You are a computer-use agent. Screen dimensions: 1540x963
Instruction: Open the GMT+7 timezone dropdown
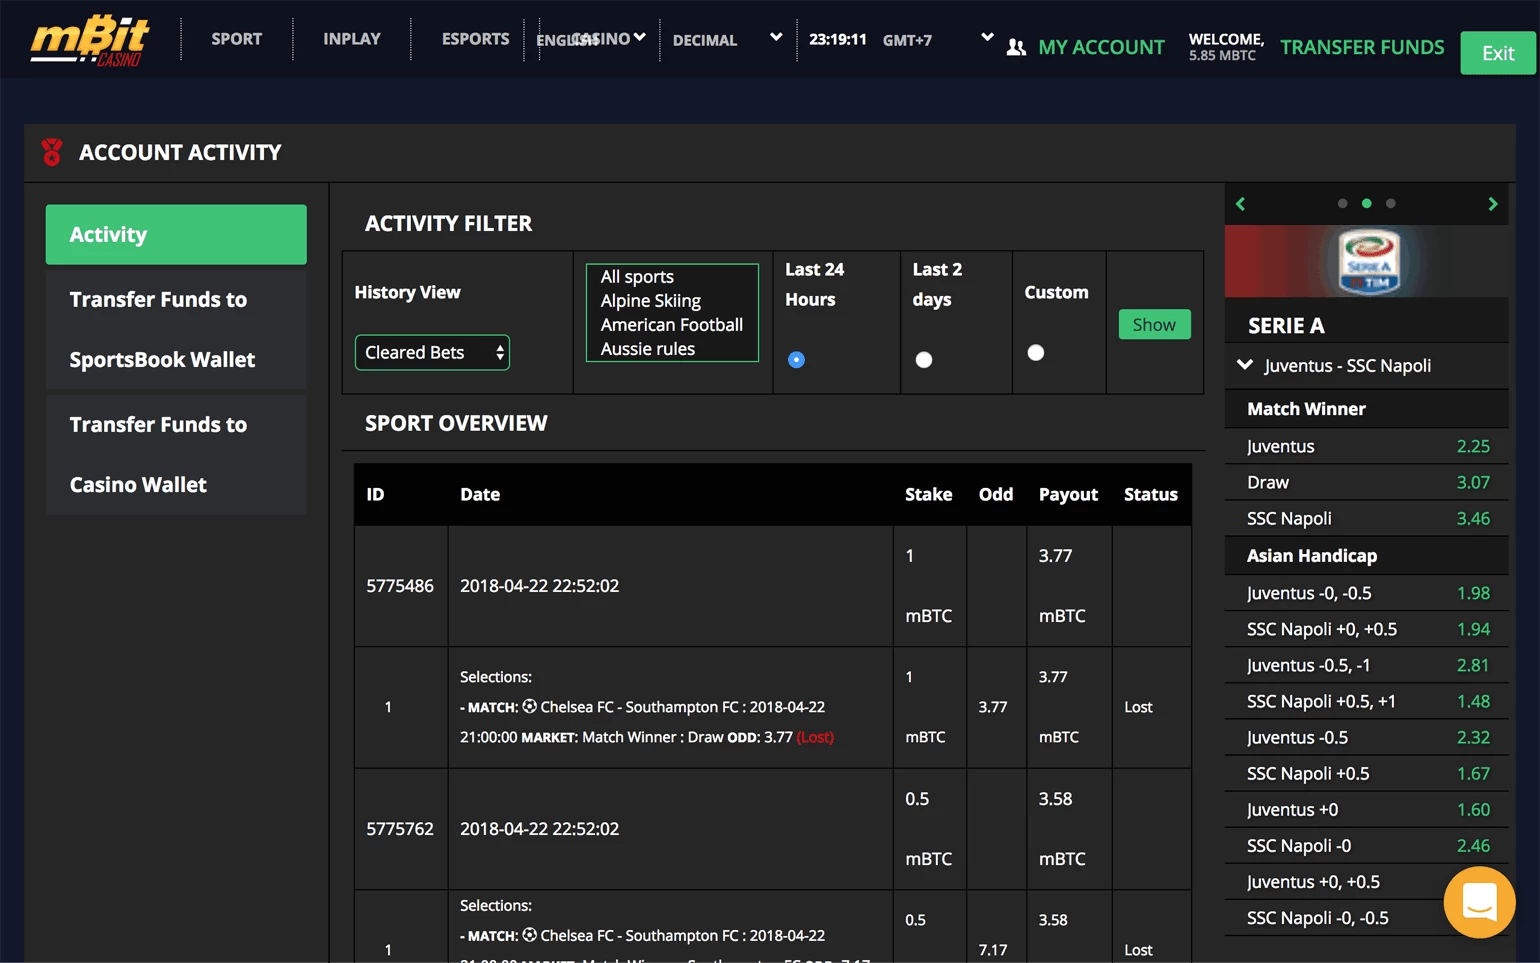938,39
